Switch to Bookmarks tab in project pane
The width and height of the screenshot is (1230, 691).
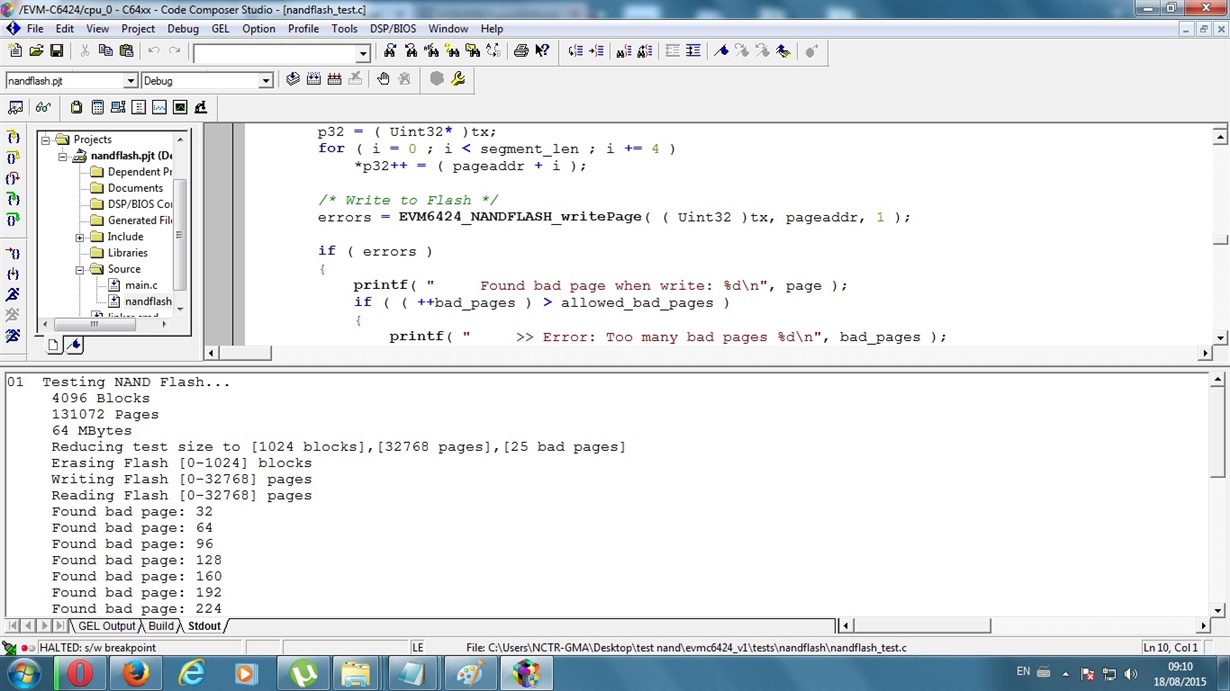click(x=74, y=345)
